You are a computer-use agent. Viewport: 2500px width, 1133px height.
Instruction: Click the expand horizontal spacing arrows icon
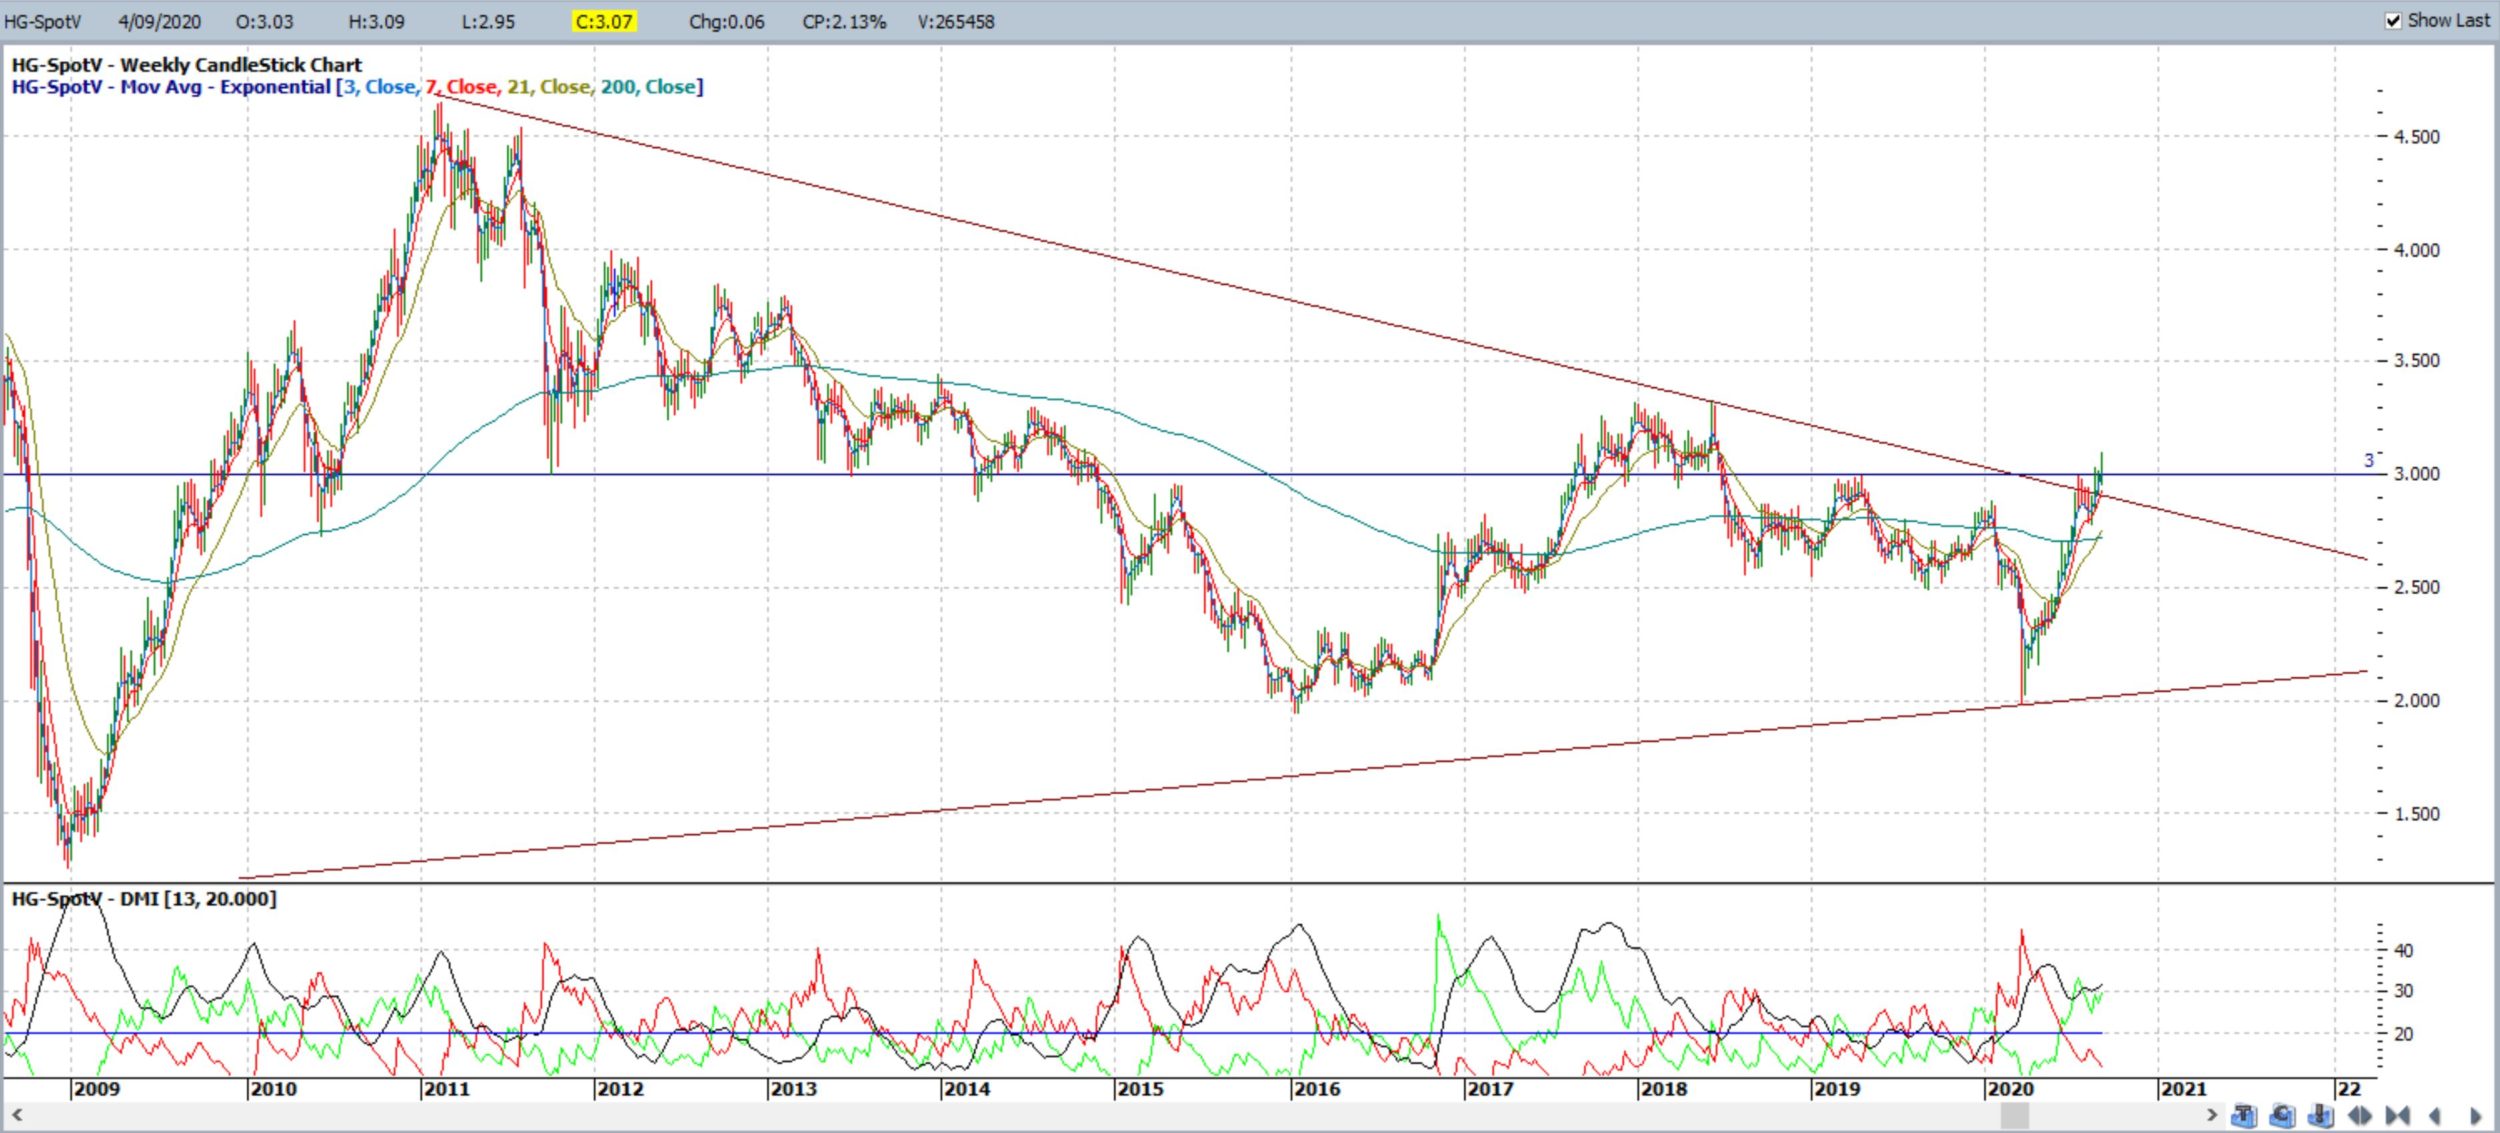point(2360,1115)
